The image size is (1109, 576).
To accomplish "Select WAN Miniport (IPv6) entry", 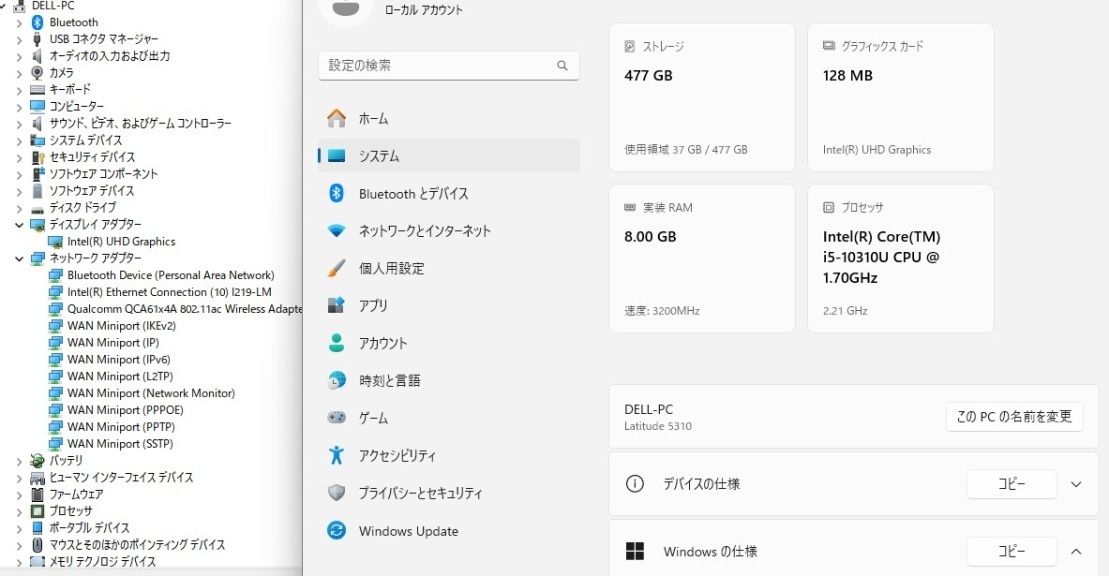I will click(109, 359).
